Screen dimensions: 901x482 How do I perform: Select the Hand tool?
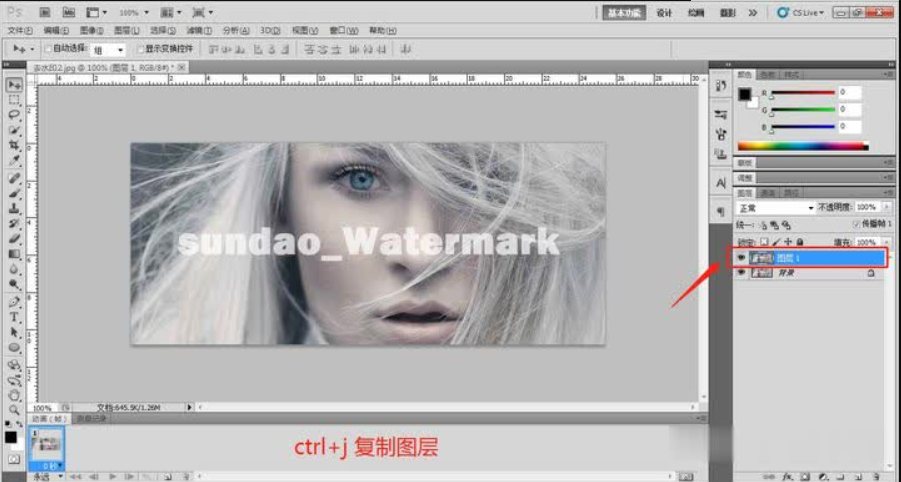click(x=14, y=395)
